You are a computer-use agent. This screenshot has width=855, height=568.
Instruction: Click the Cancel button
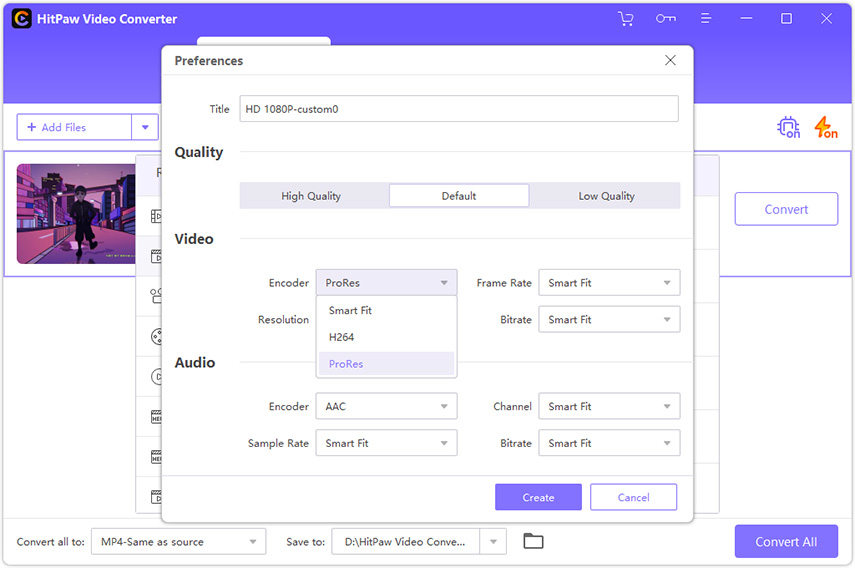pos(633,497)
